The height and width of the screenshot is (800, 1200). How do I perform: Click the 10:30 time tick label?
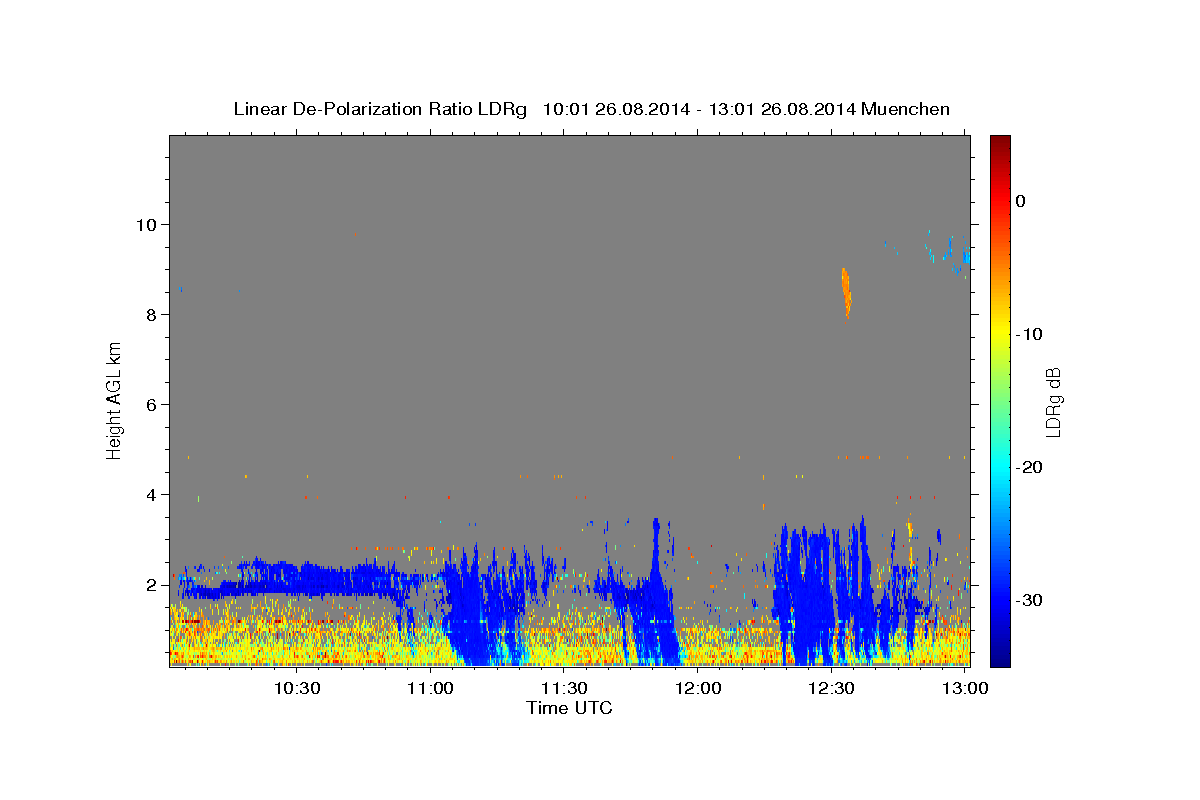298,688
